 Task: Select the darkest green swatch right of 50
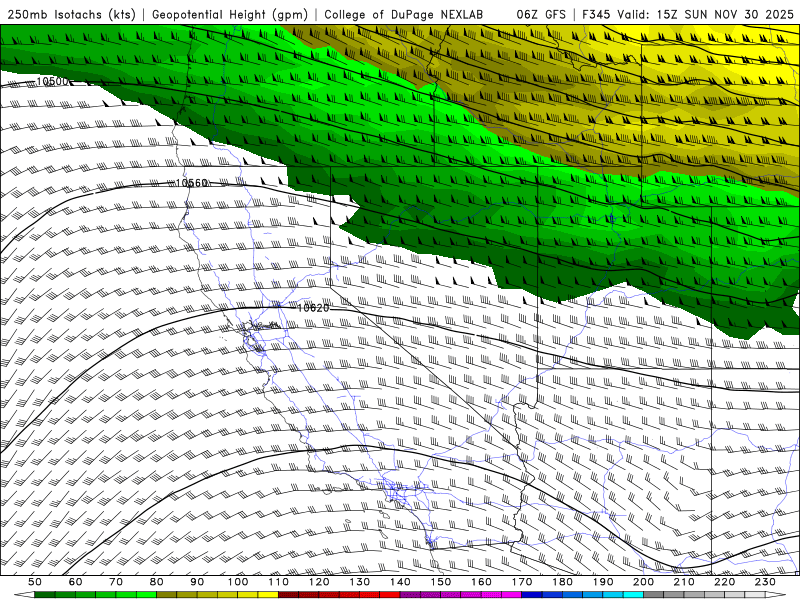point(45,595)
